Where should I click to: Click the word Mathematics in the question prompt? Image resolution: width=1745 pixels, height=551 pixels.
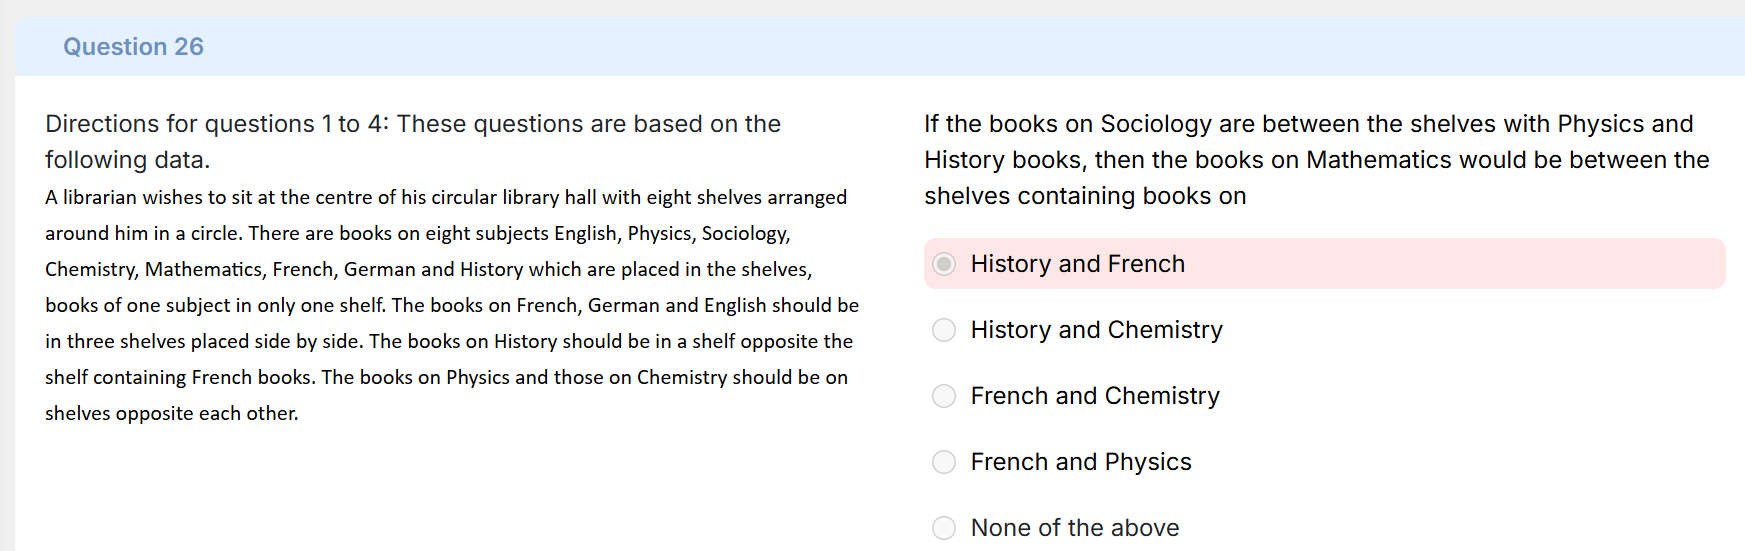click(x=1379, y=160)
